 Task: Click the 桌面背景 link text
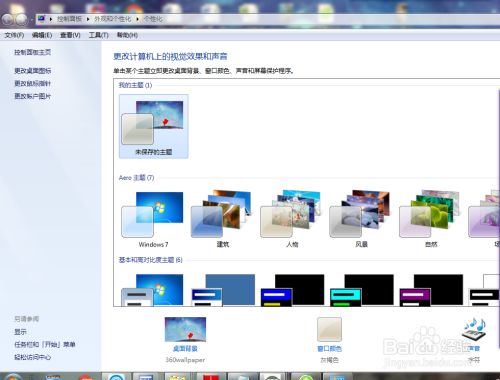pyautogui.click(x=185, y=349)
